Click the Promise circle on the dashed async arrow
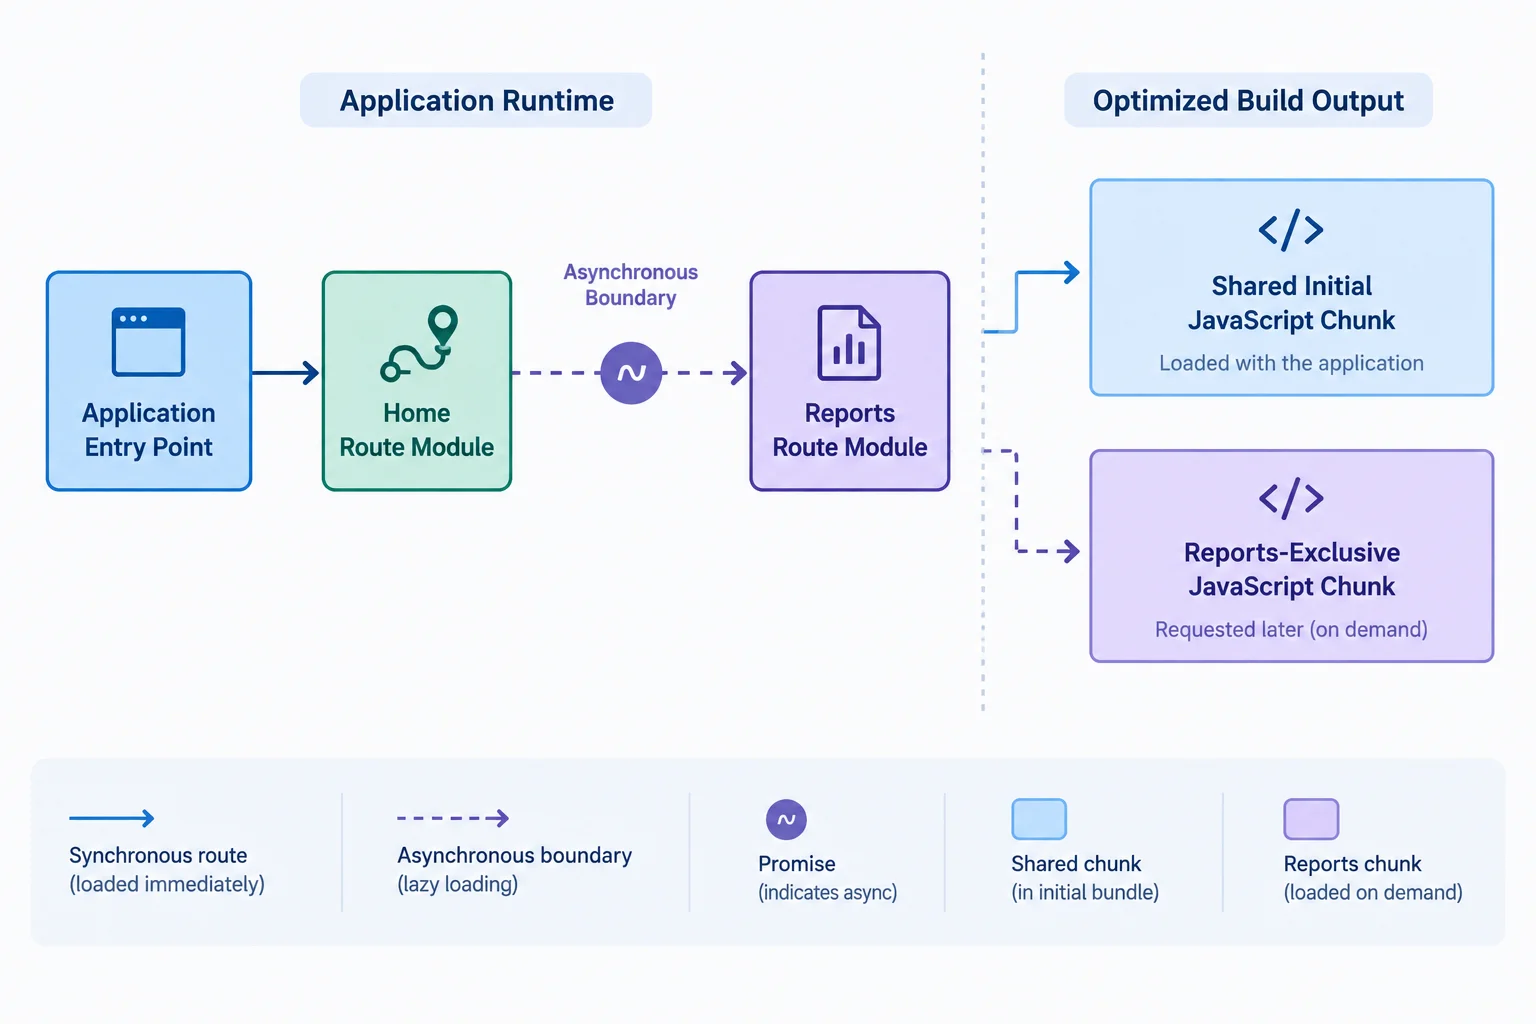This screenshot has width=1536, height=1024. point(631,373)
